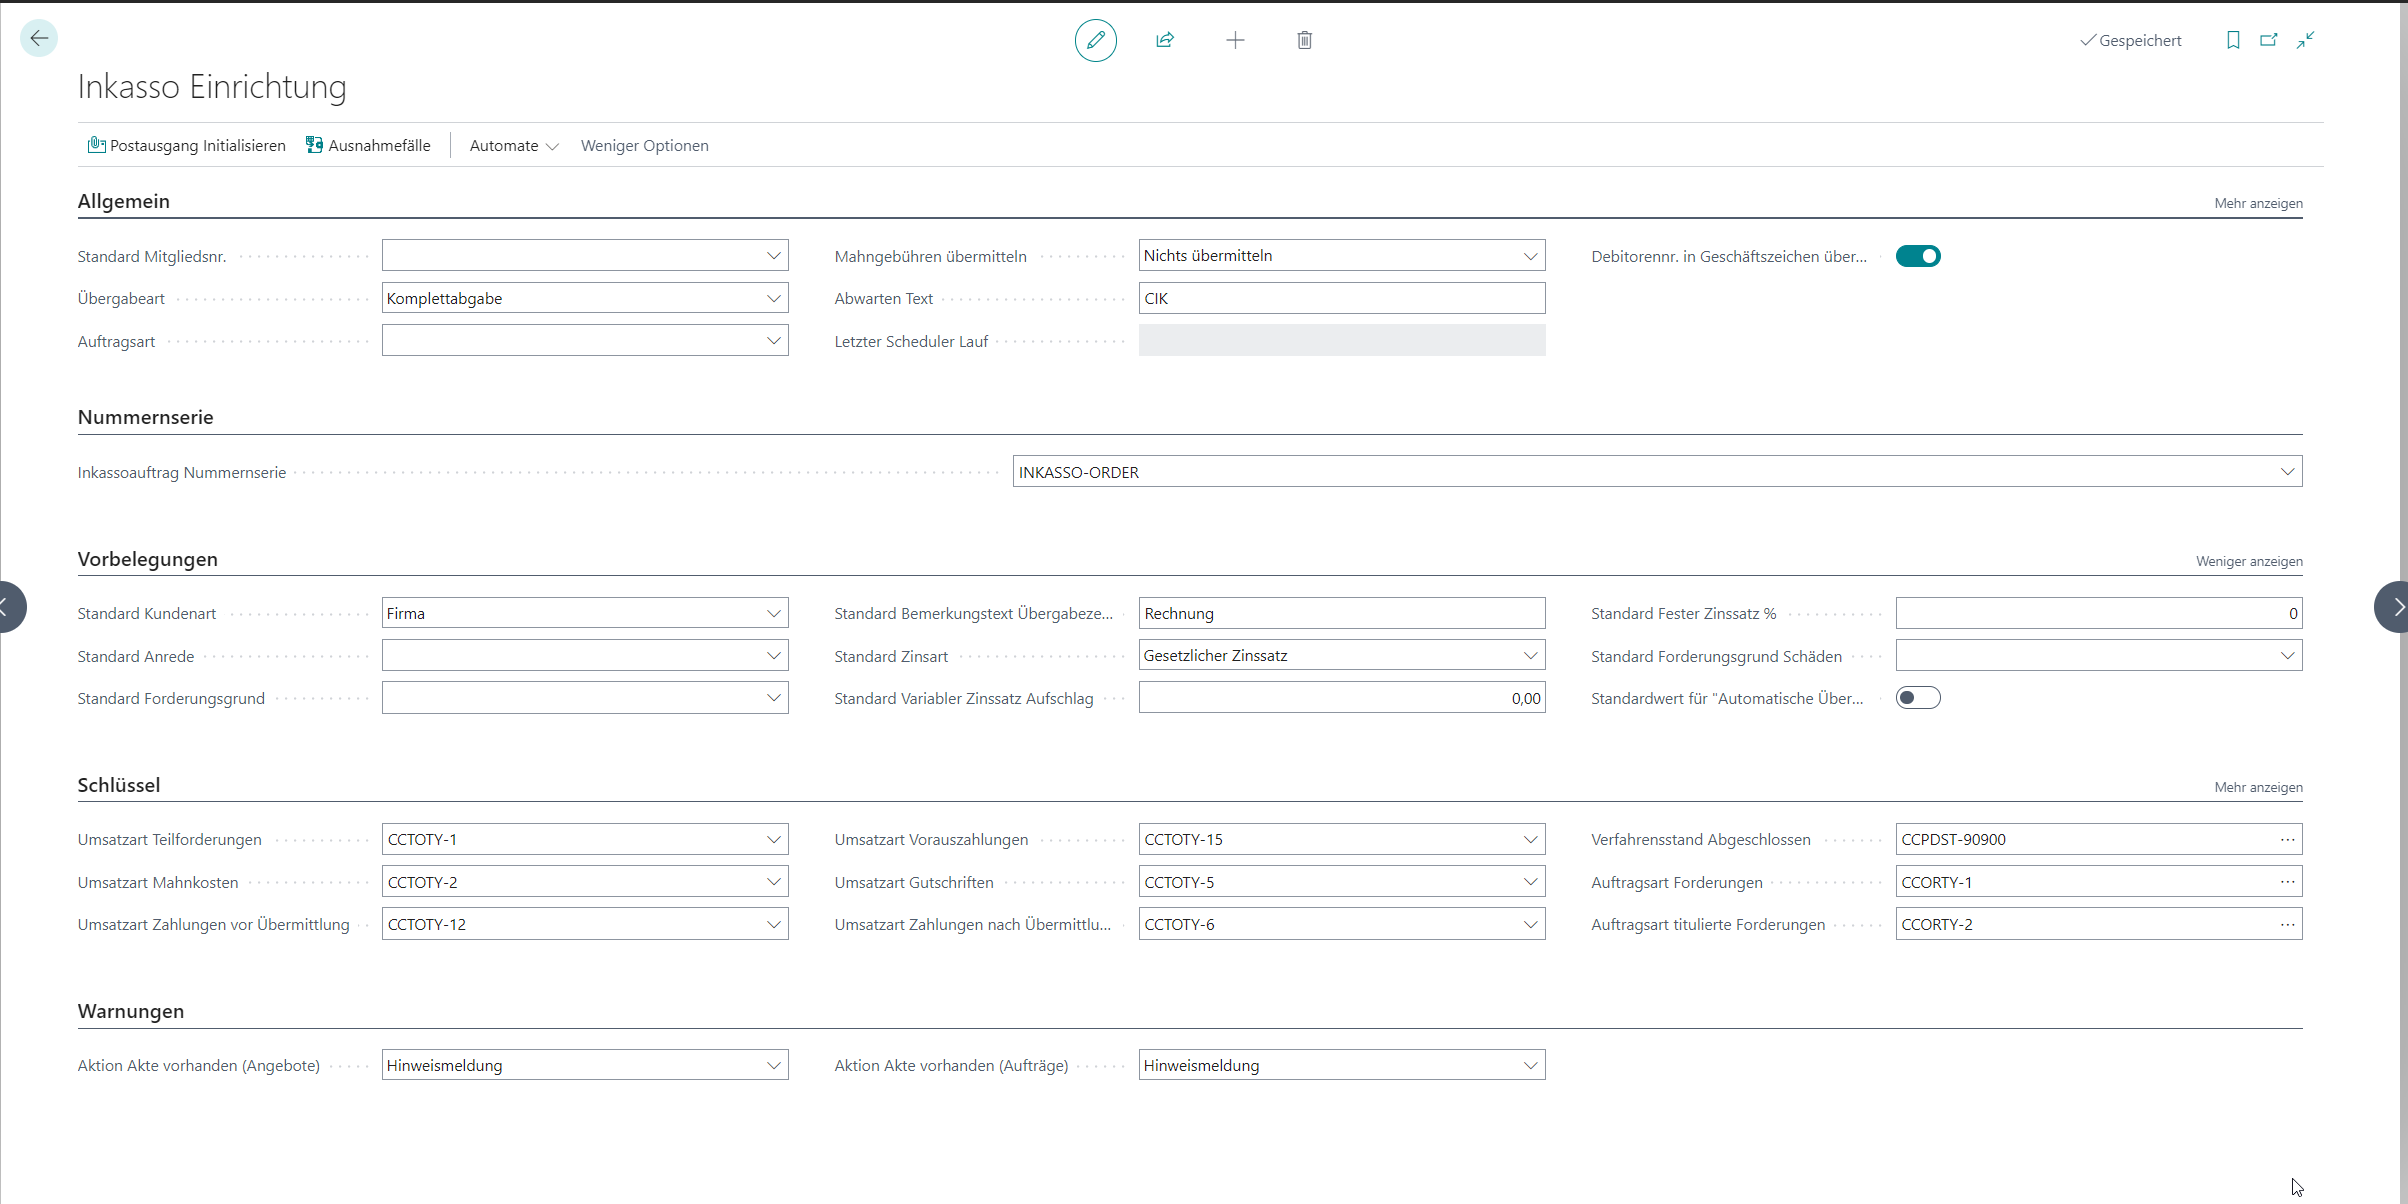Click the collapse arrows icon
Image resolution: width=2408 pixels, height=1204 pixels.
click(x=2306, y=40)
